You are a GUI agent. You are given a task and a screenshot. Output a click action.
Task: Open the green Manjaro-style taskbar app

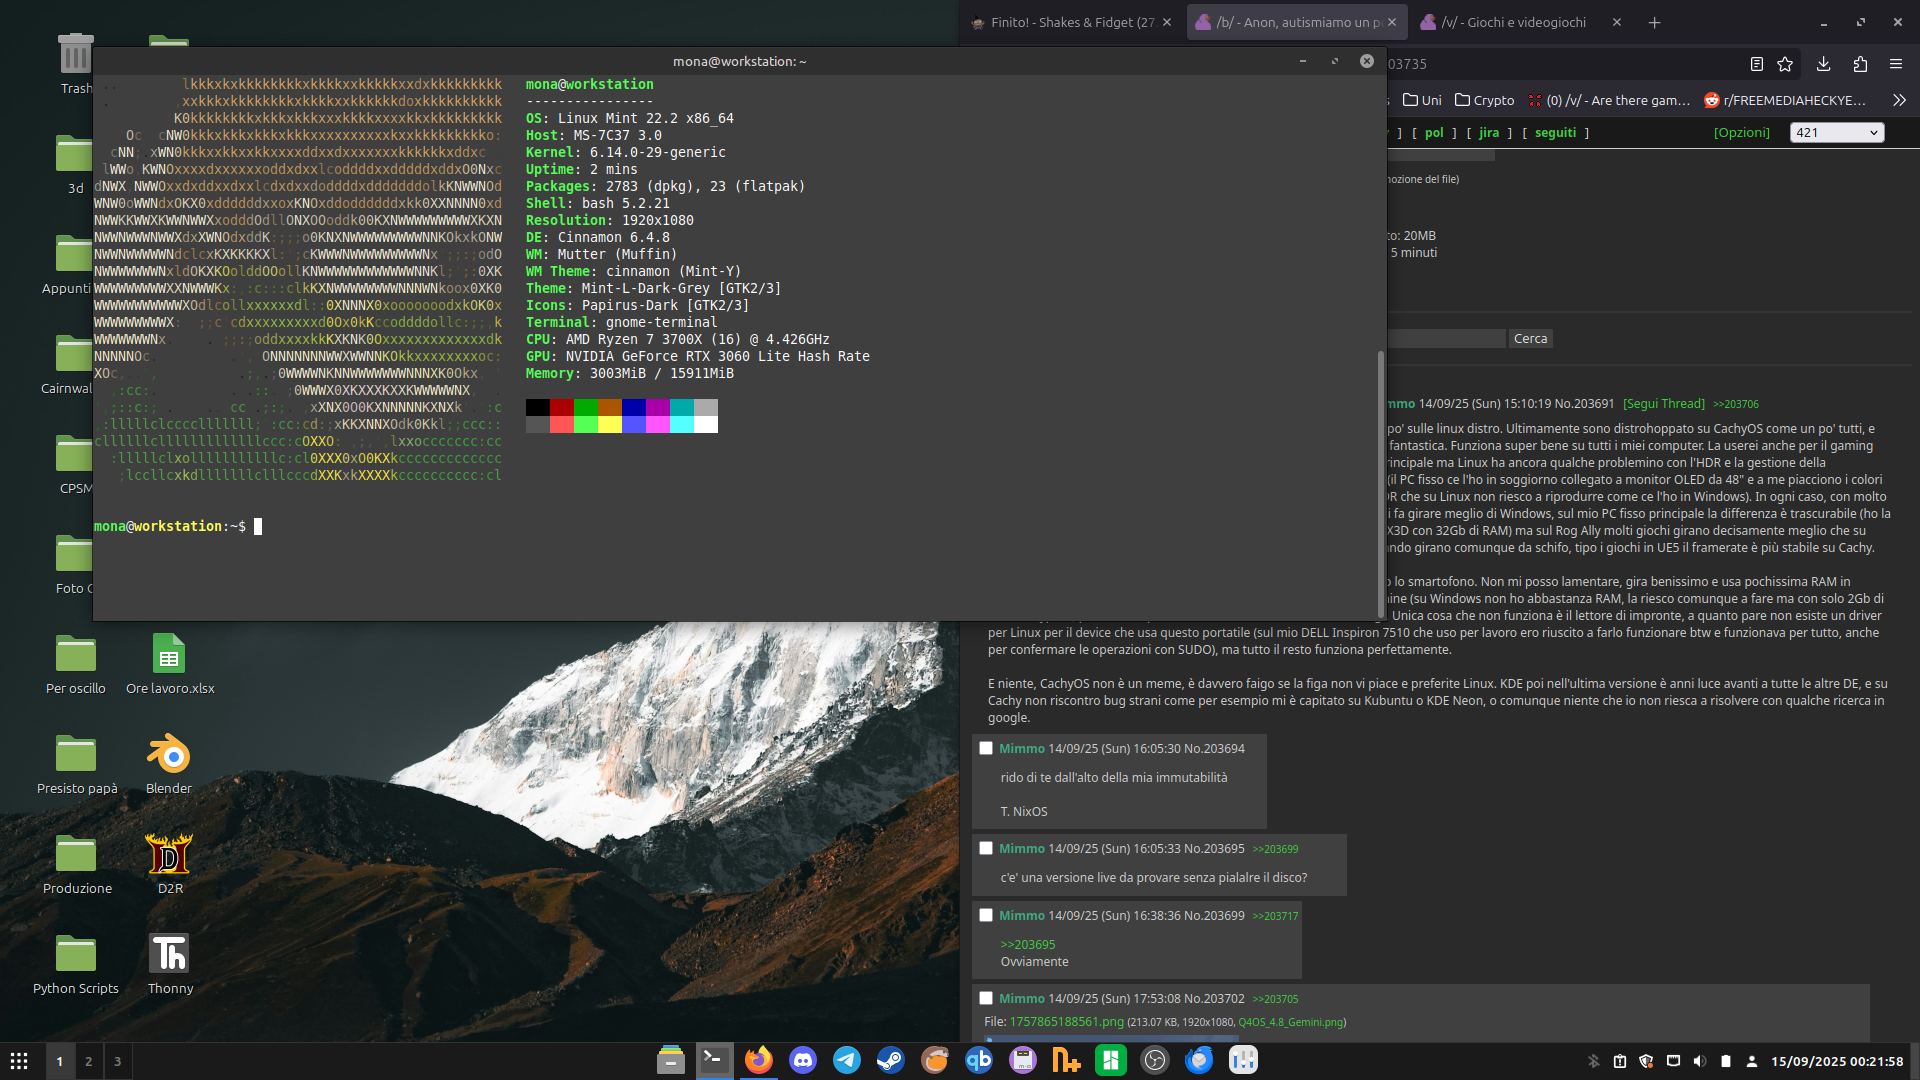[x=1111, y=1060]
